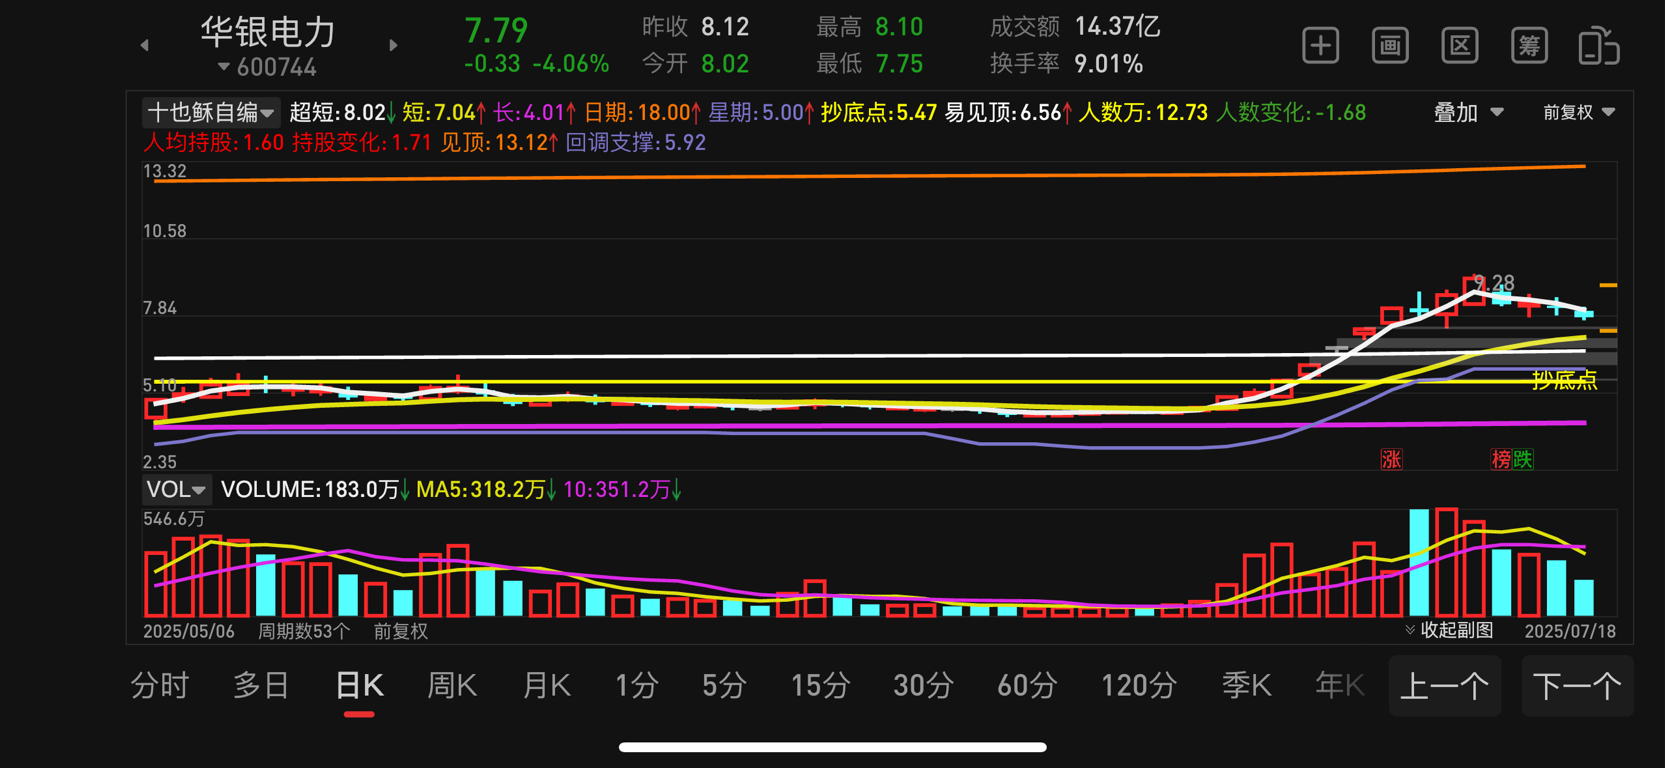
Task: Tap the 周期数53个 label
Action: click(x=304, y=631)
